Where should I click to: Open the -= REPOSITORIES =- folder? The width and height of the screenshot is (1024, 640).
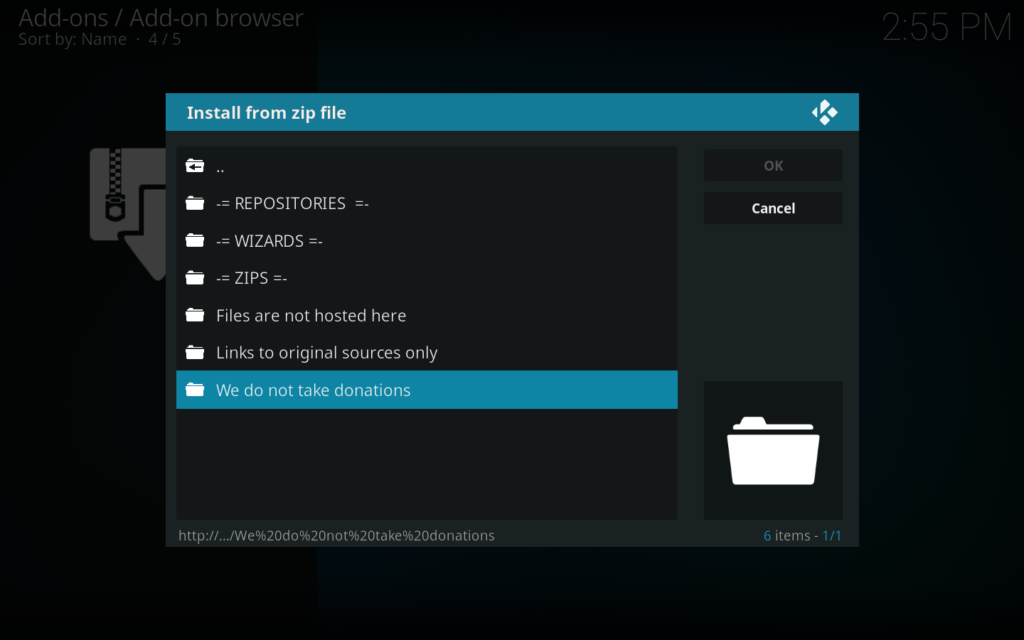(426, 203)
